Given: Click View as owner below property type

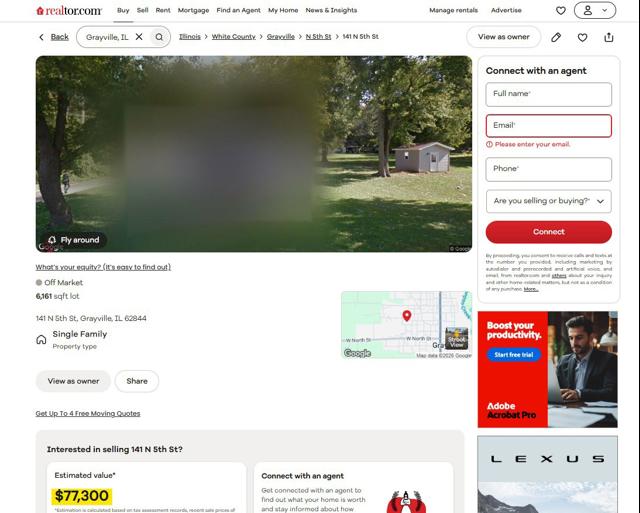Looking at the screenshot, I should tap(73, 381).
